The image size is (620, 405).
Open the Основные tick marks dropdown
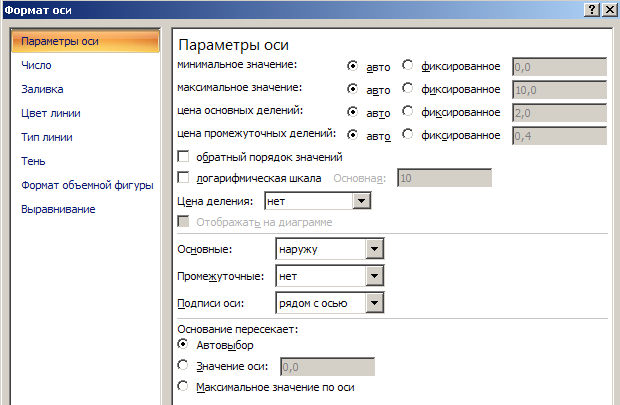(x=374, y=249)
